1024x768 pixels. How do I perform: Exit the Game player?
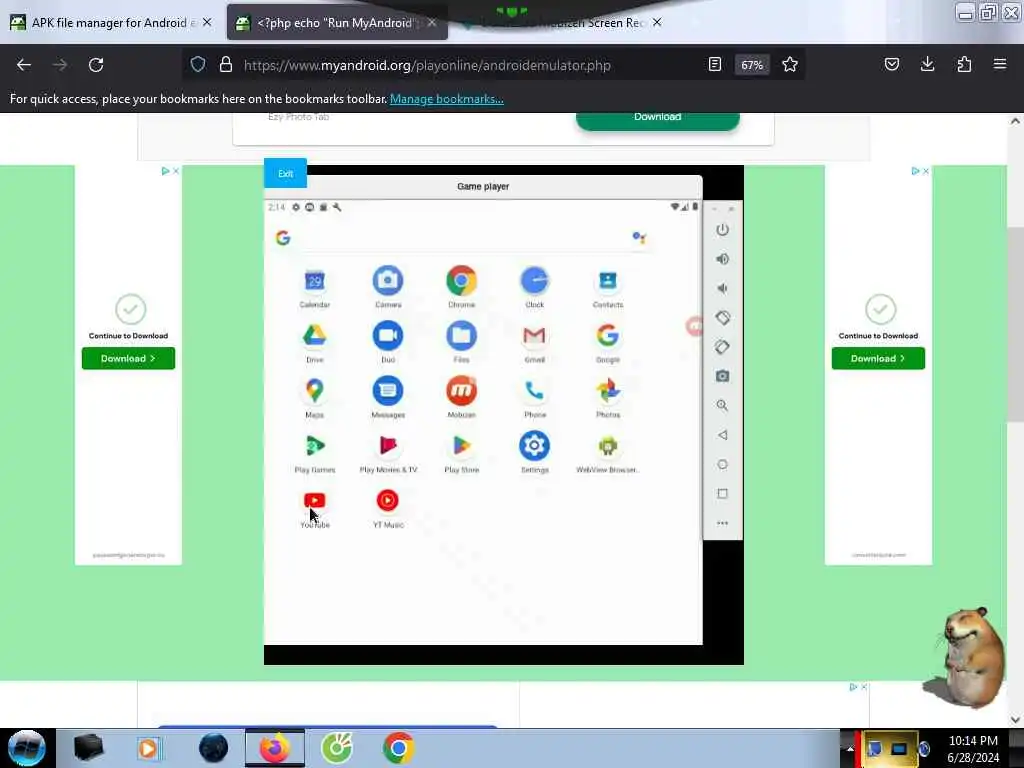click(x=285, y=174)
